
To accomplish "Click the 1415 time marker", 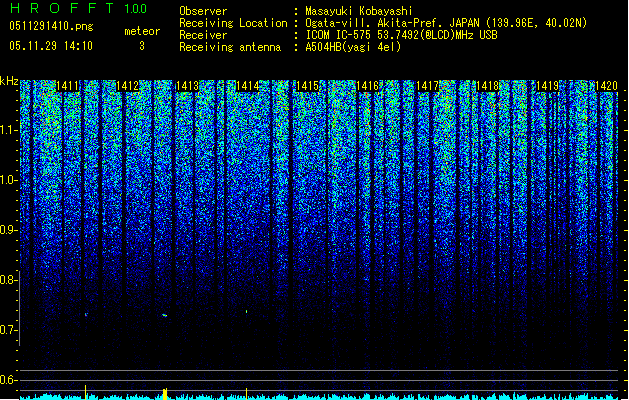I will point(307,86).
